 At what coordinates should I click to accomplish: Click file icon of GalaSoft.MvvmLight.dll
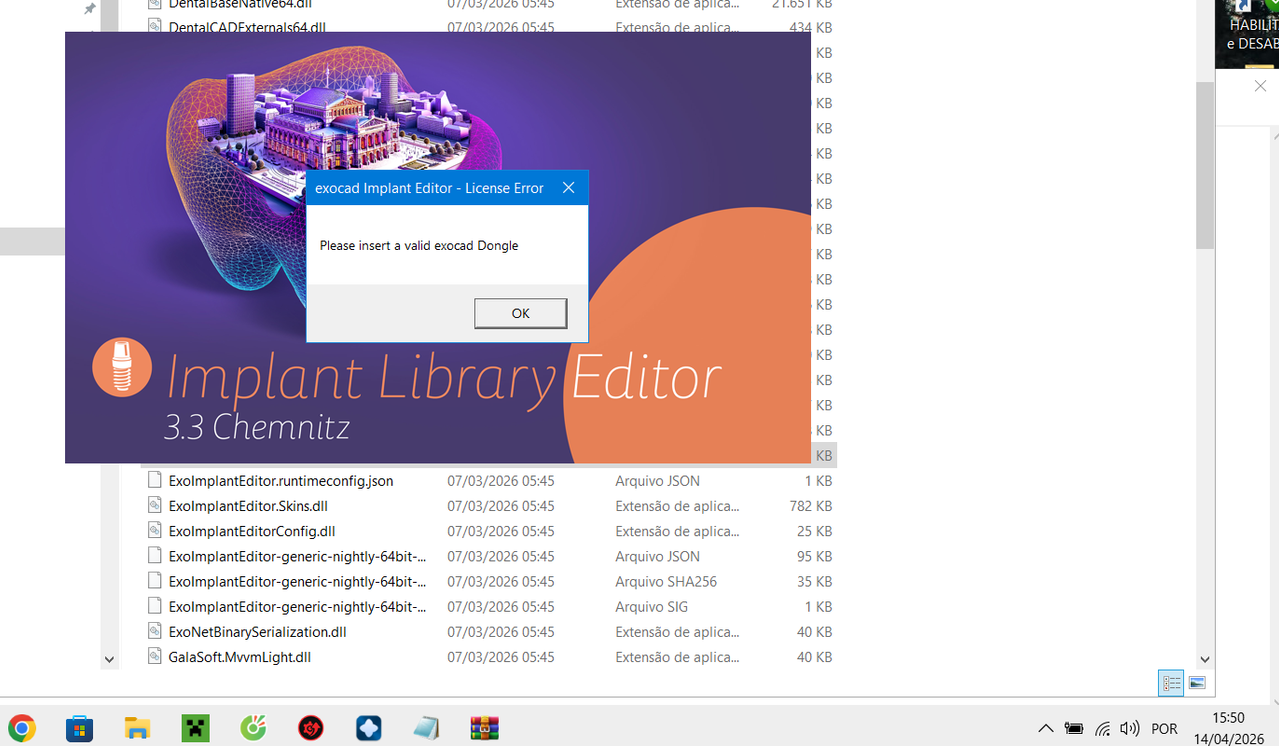(154, 656)
